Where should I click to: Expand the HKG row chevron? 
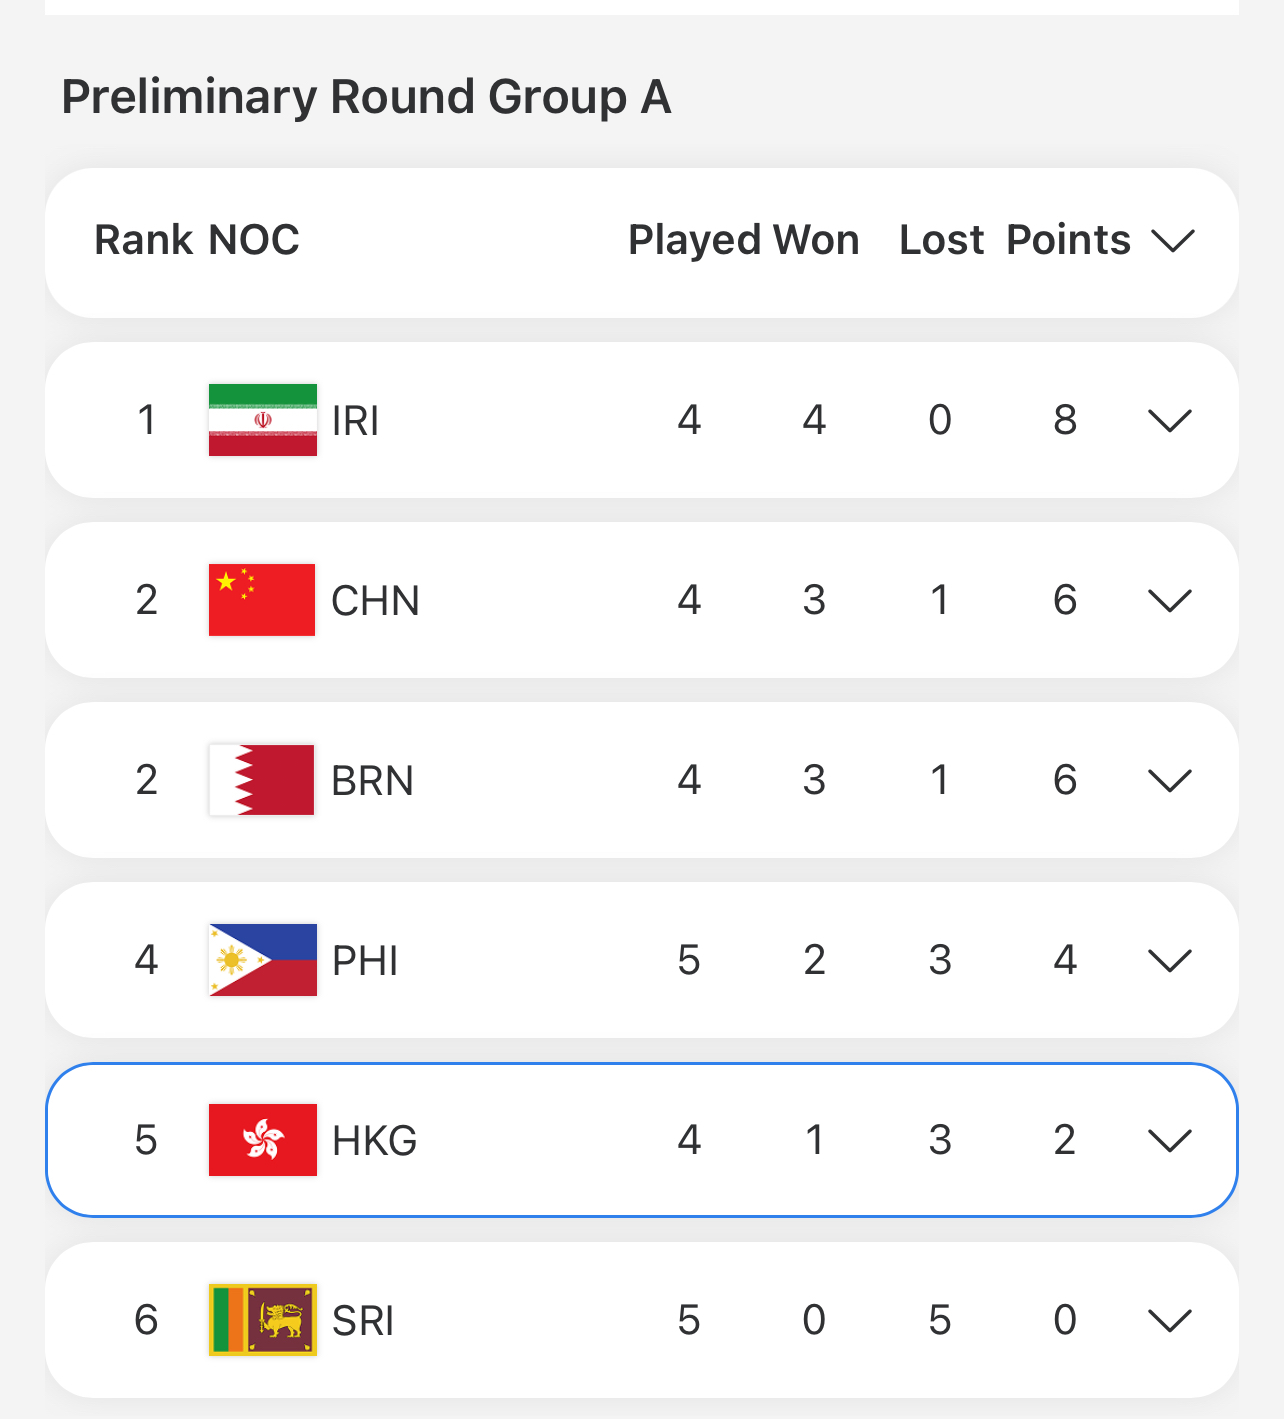pyautogui.click(x=1170, y=1141)
